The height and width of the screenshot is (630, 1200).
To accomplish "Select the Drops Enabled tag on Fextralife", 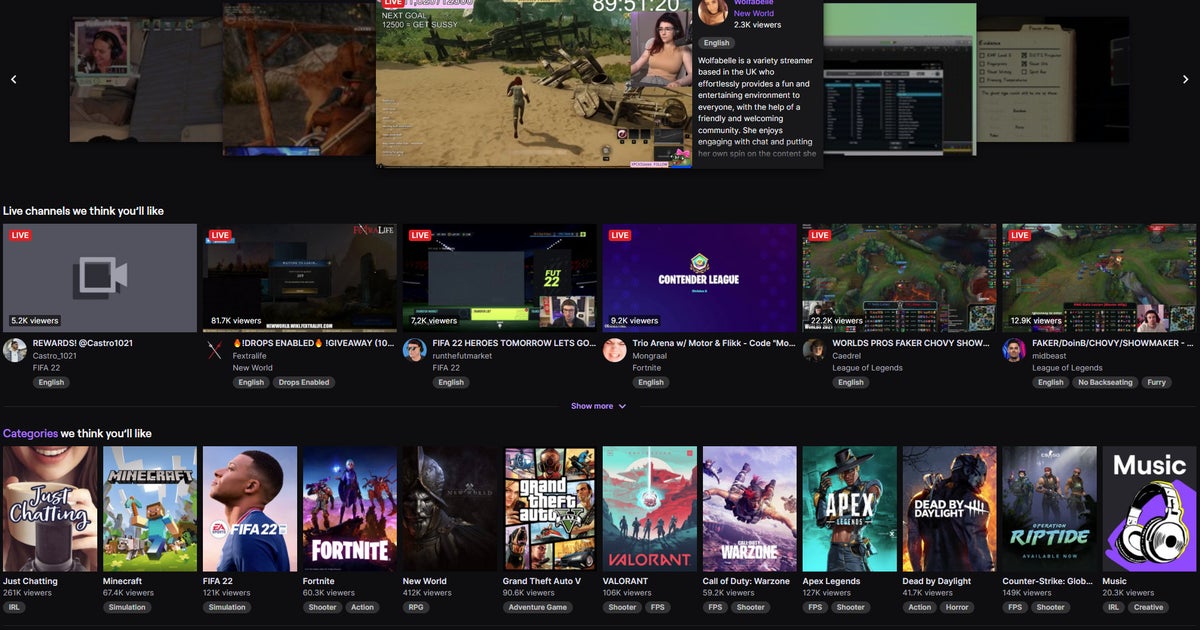I will (303, 382).
